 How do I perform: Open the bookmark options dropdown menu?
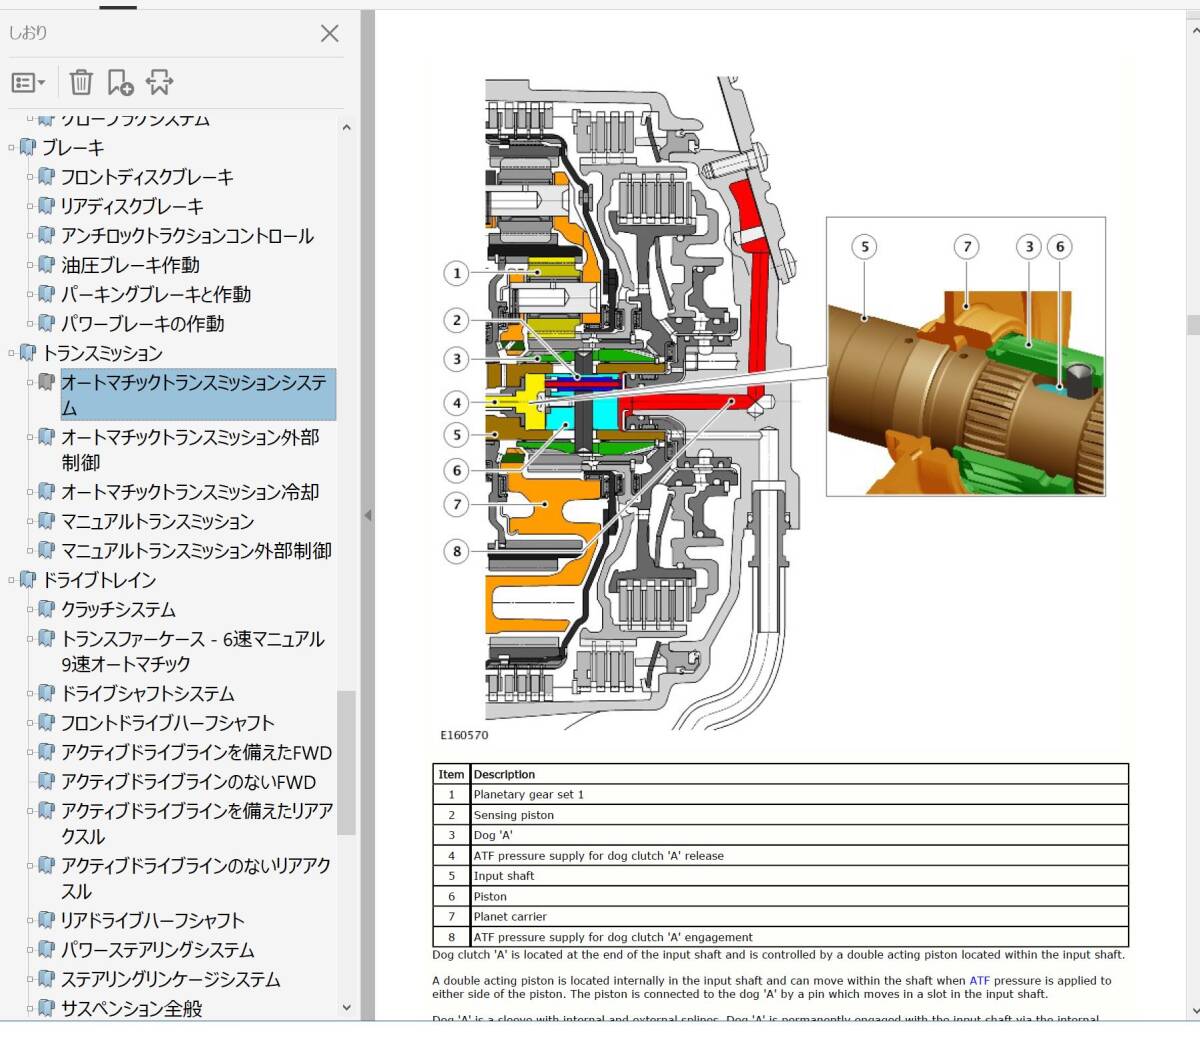click(28, 82)
